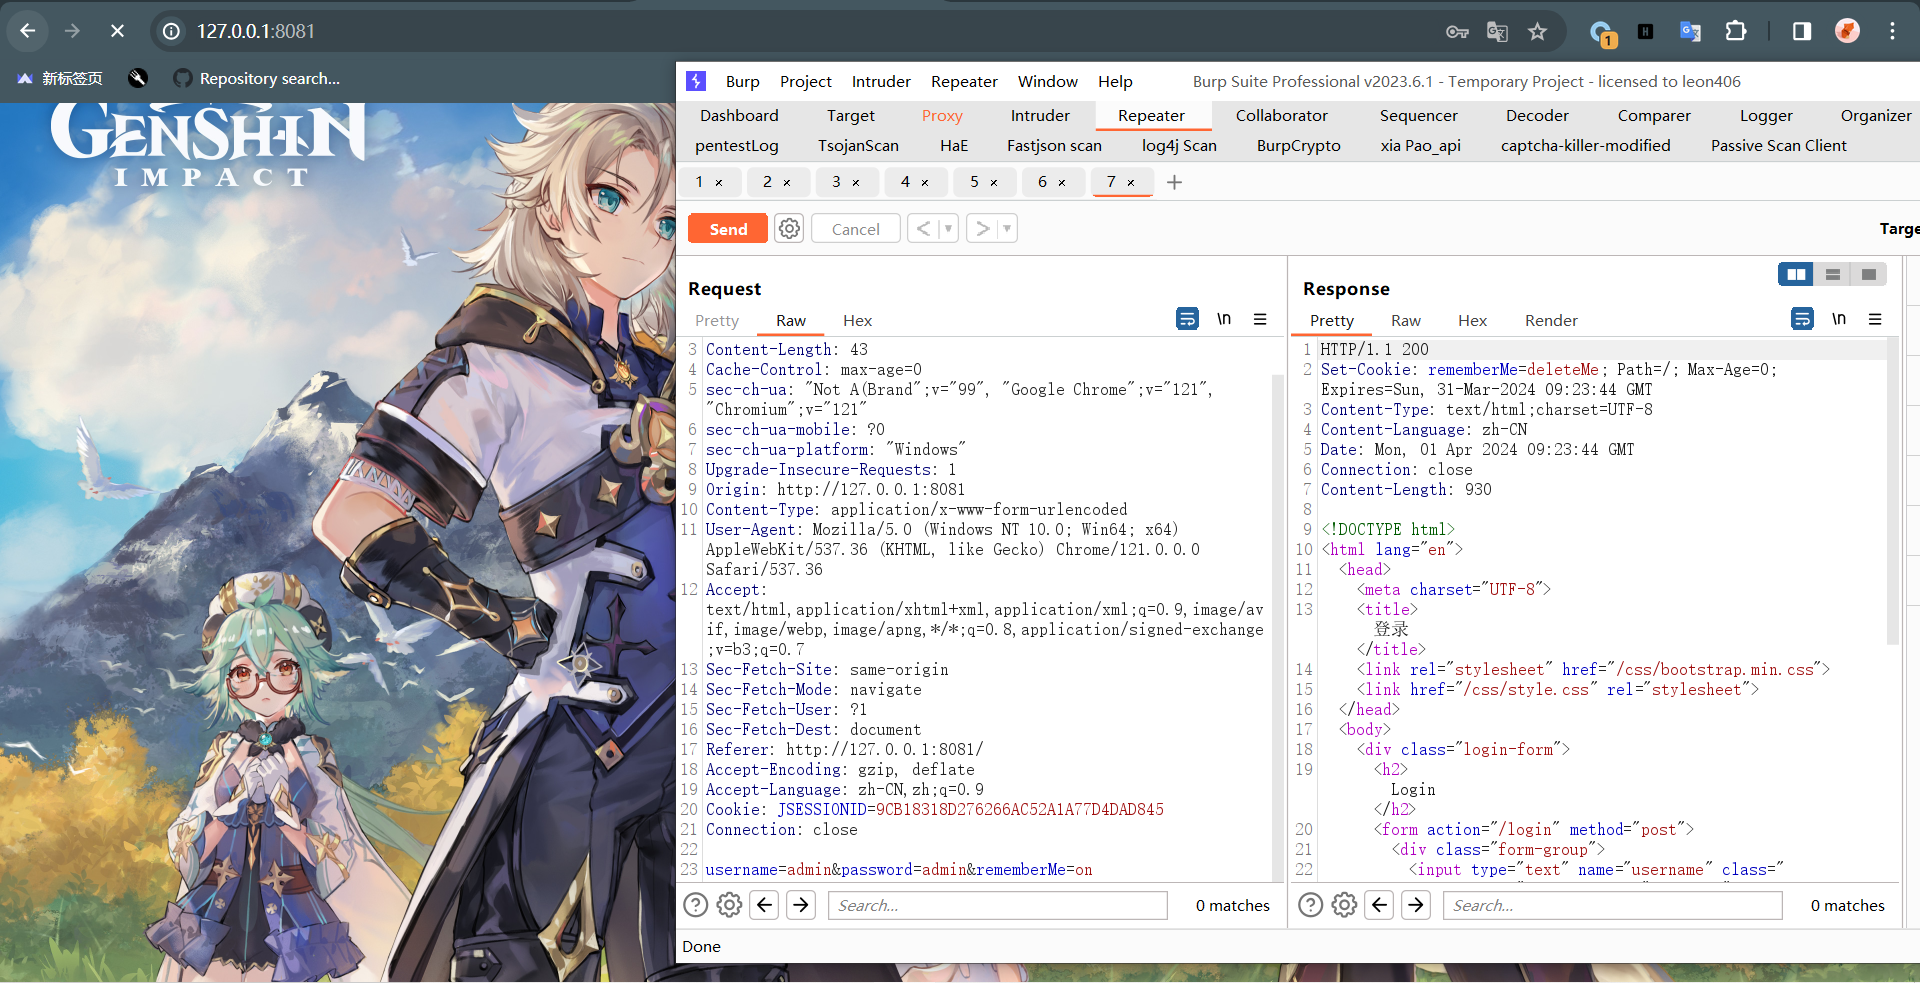Switch to Dashboard tab
1920x983 pixels.
point(739,115)
